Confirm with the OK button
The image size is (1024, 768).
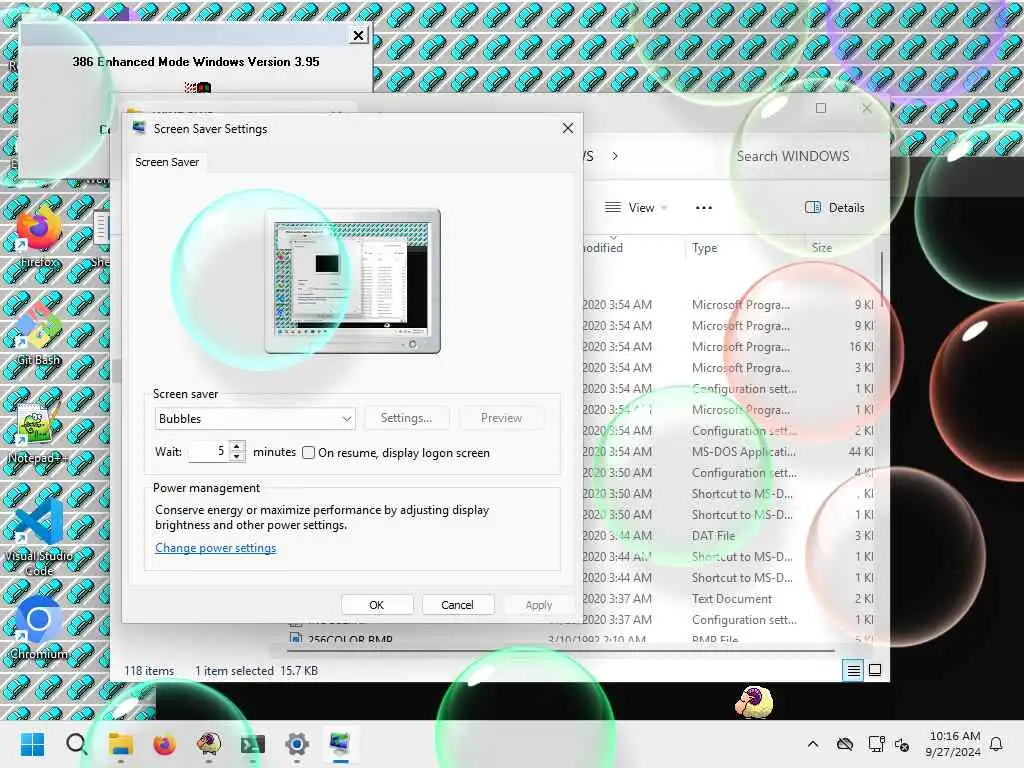click(377, 605)
